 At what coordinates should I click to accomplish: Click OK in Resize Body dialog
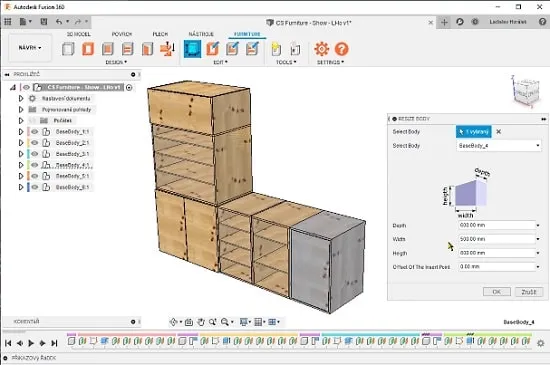[x=497, y=292]
